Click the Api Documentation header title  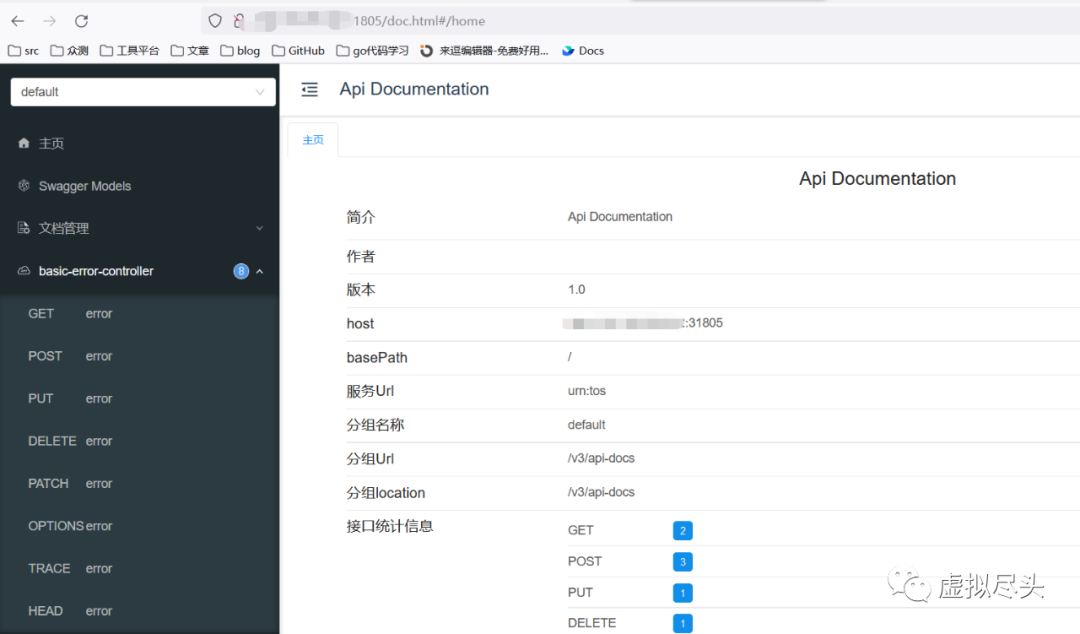414,89
